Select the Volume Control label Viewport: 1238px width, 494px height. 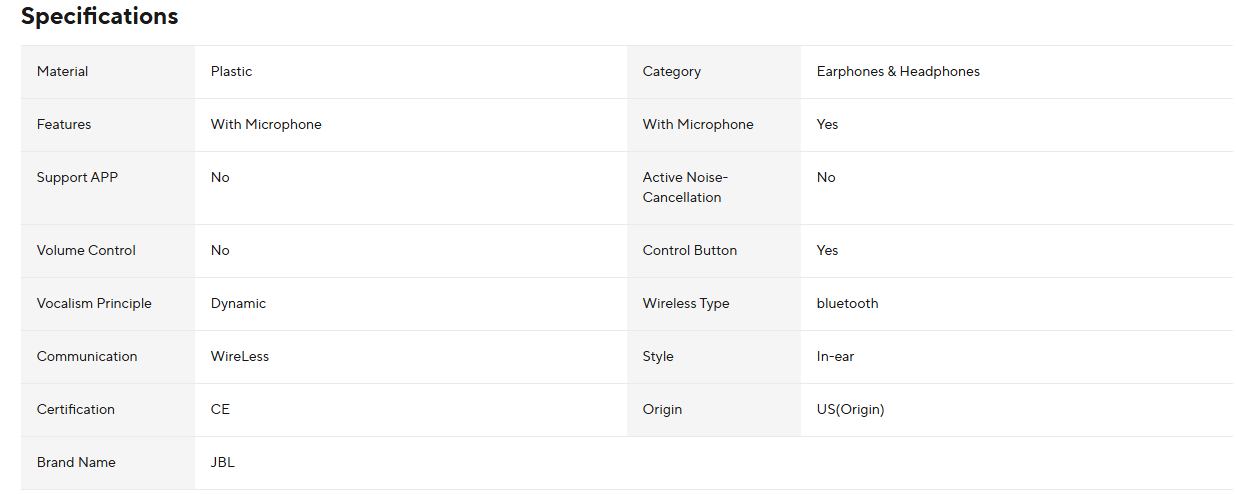[86, 251]
